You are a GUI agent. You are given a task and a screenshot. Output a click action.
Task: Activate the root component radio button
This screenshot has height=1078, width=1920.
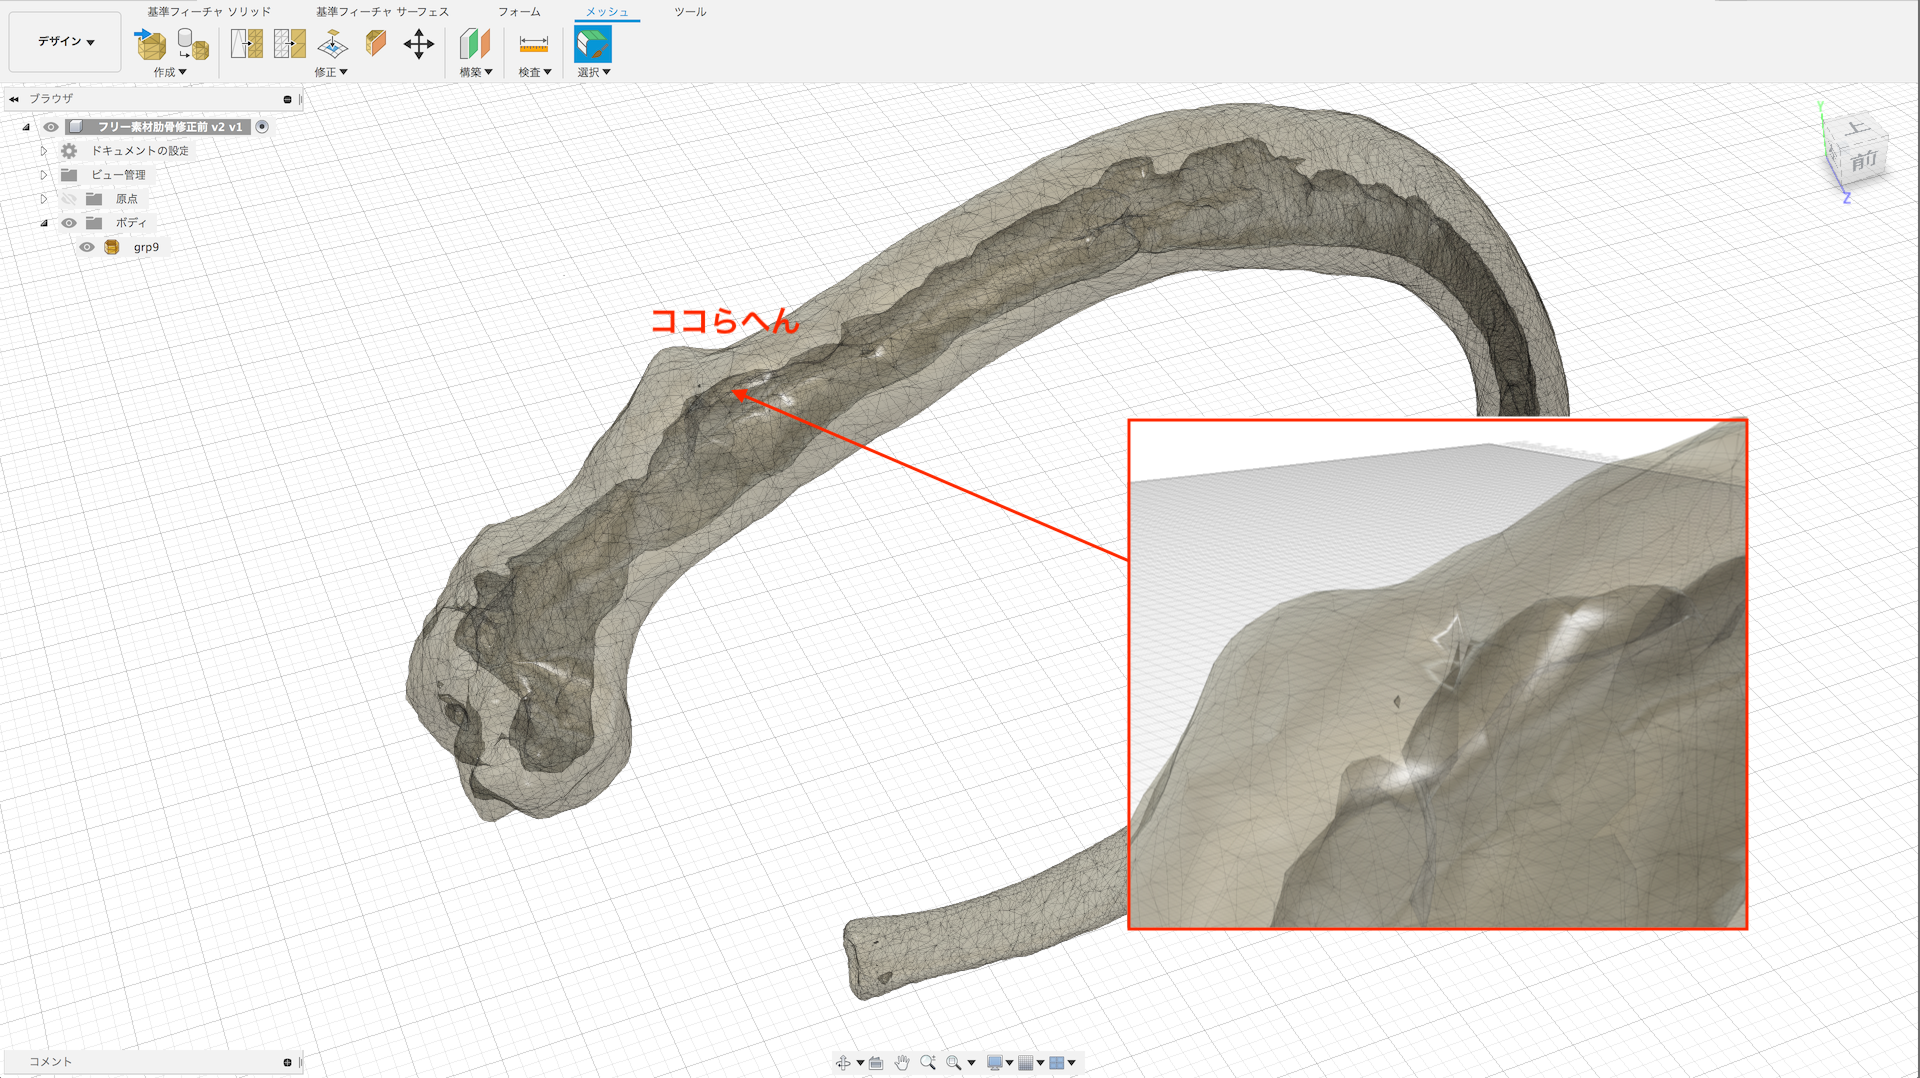point(262,127)
